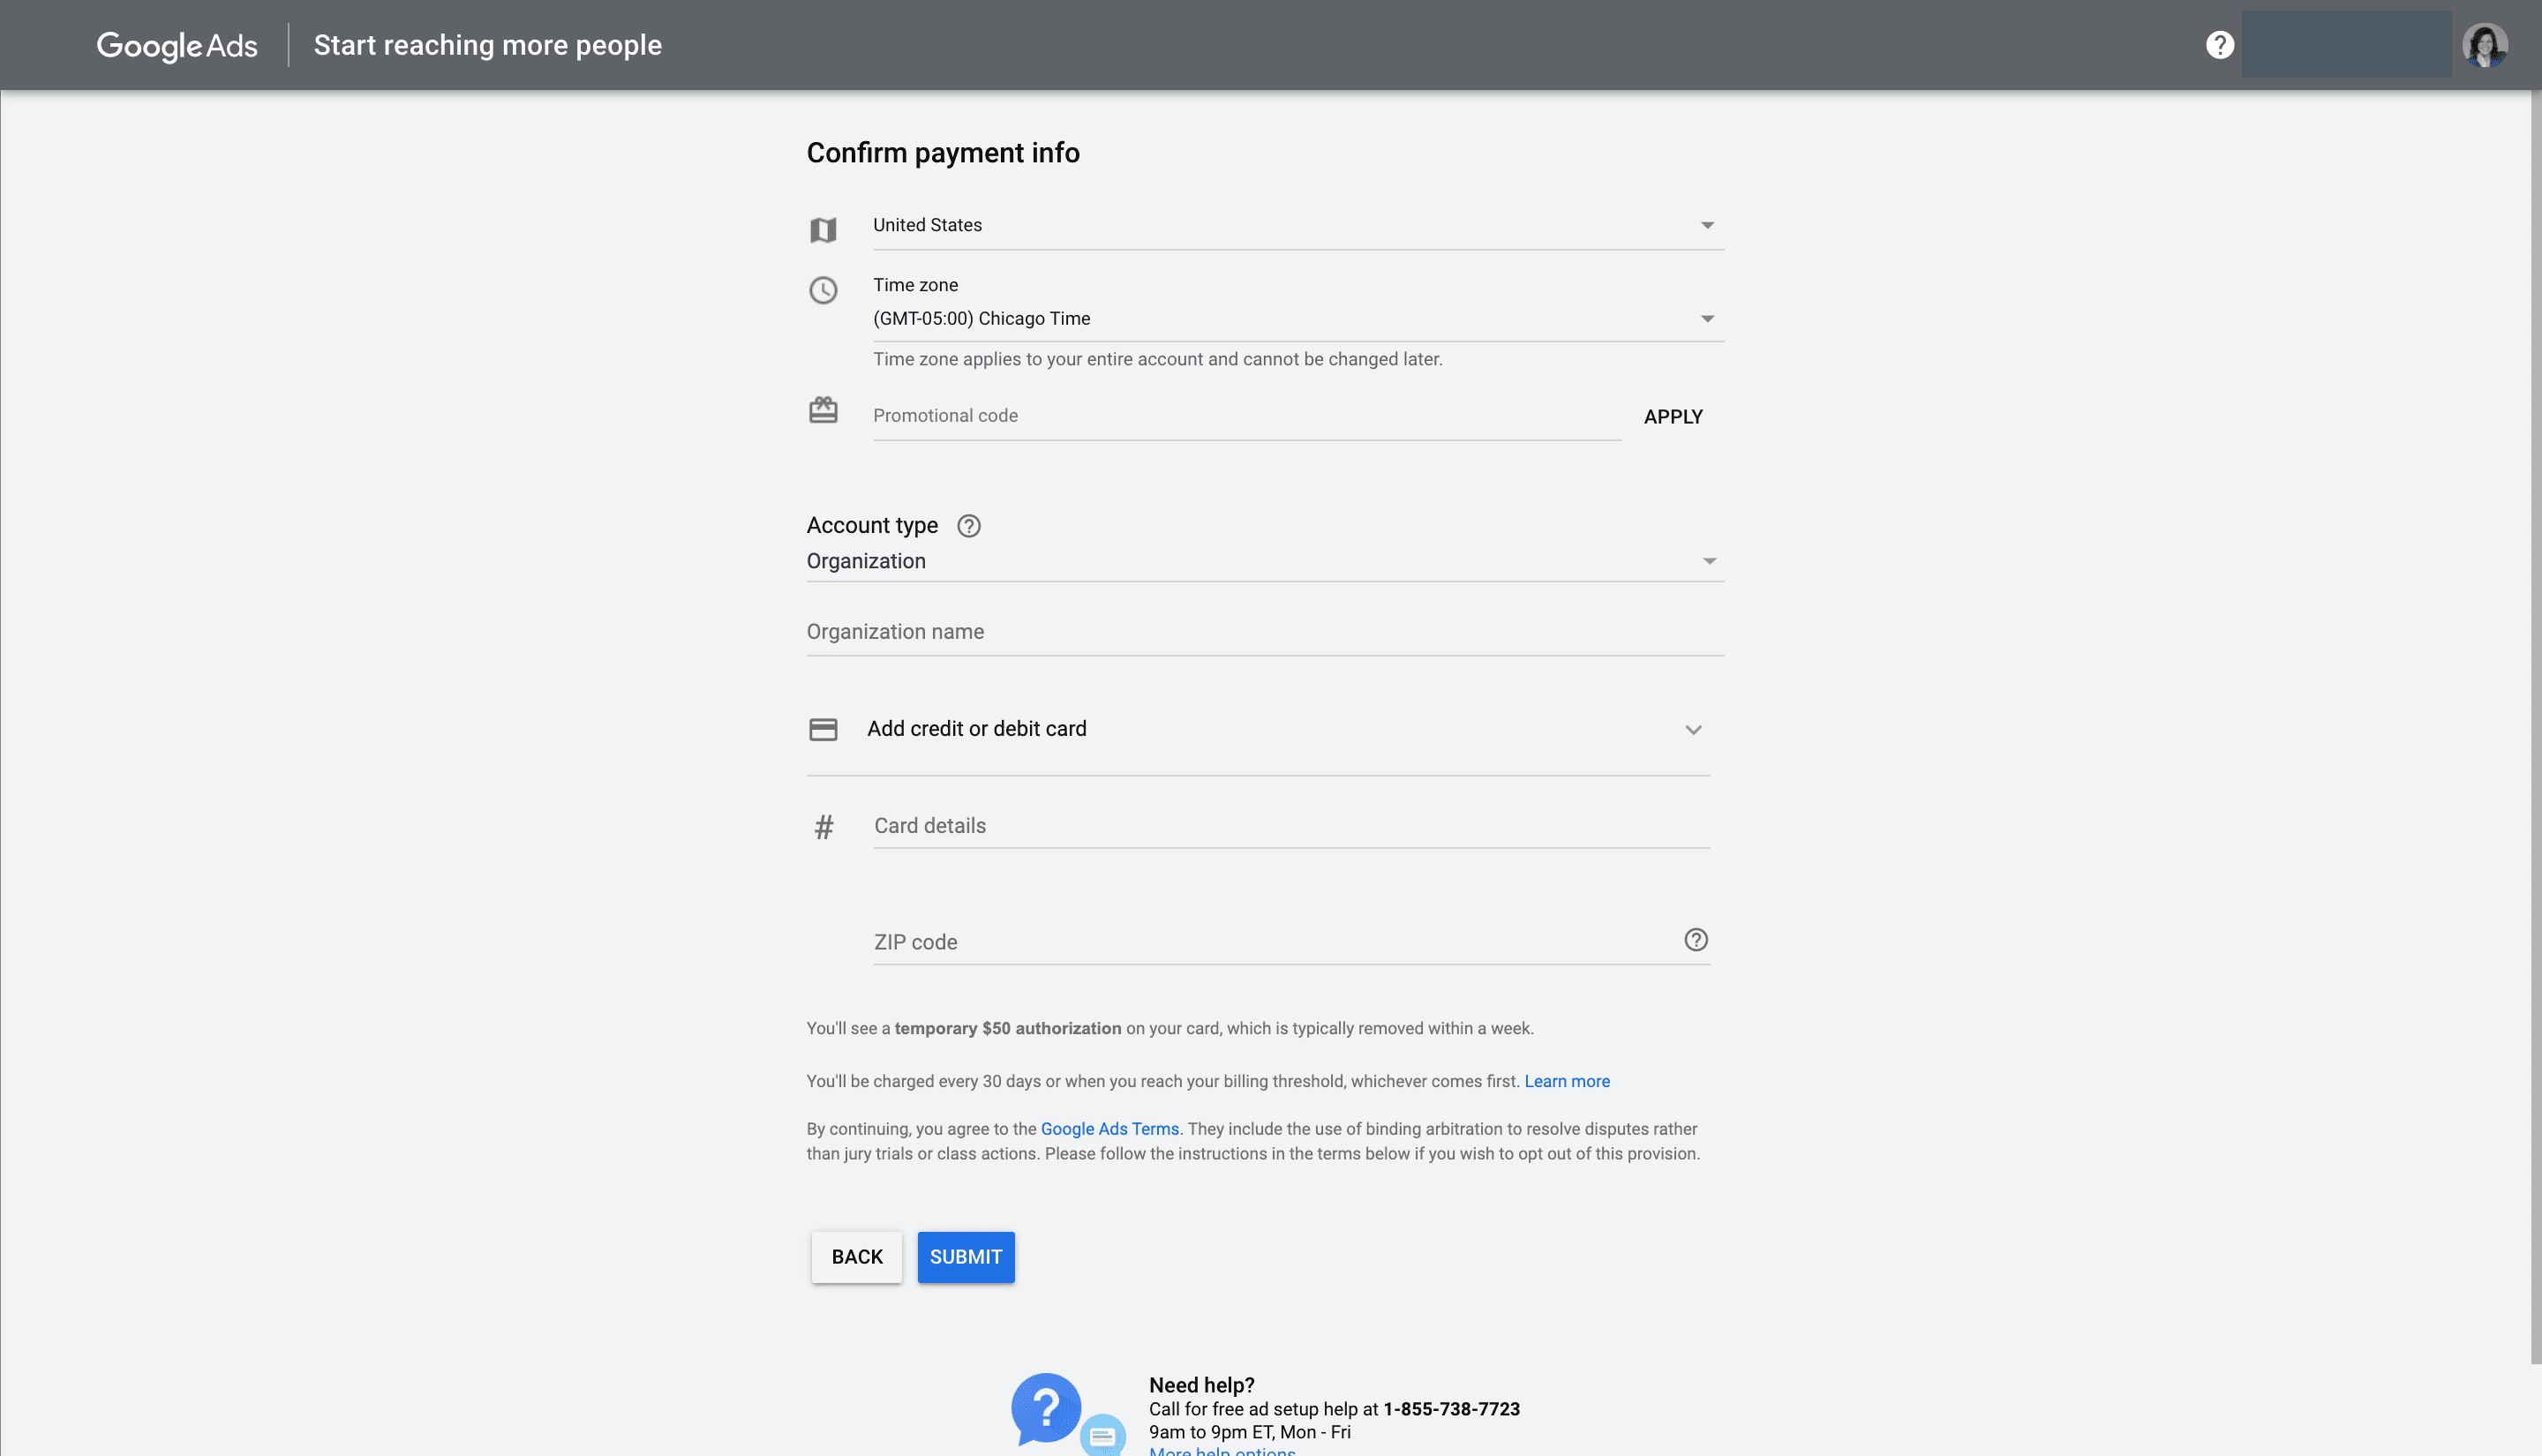Click the credit card icon
This screenshot has height=1456, width=2542.
click(x=823, y=730)
